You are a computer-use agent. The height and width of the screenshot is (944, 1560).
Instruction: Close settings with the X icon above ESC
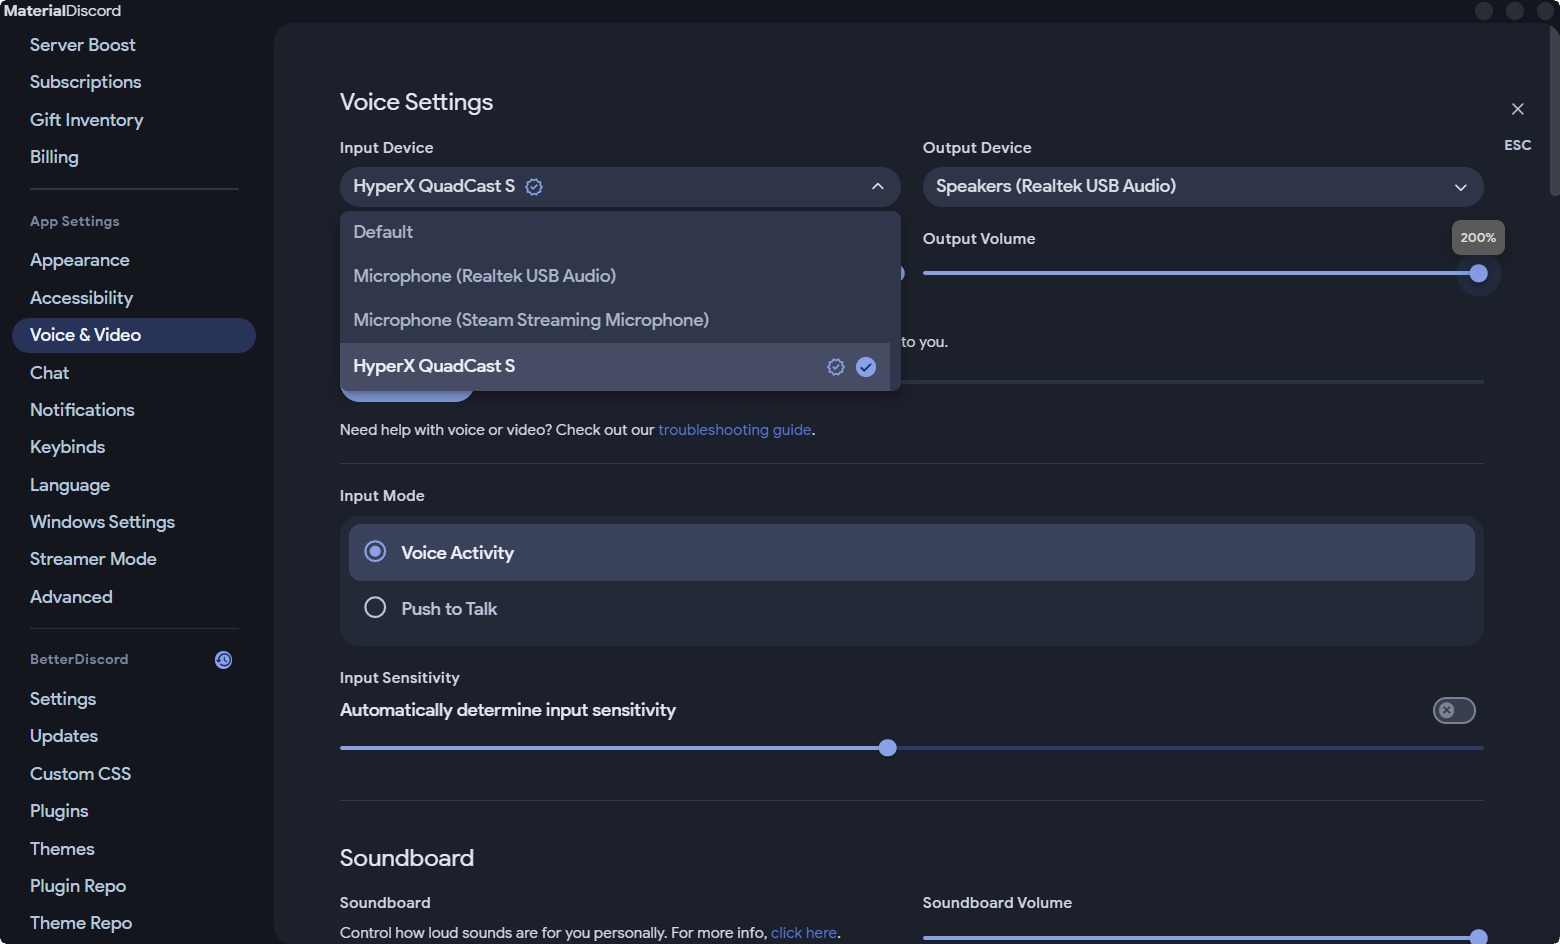(x=1518, y=109)
